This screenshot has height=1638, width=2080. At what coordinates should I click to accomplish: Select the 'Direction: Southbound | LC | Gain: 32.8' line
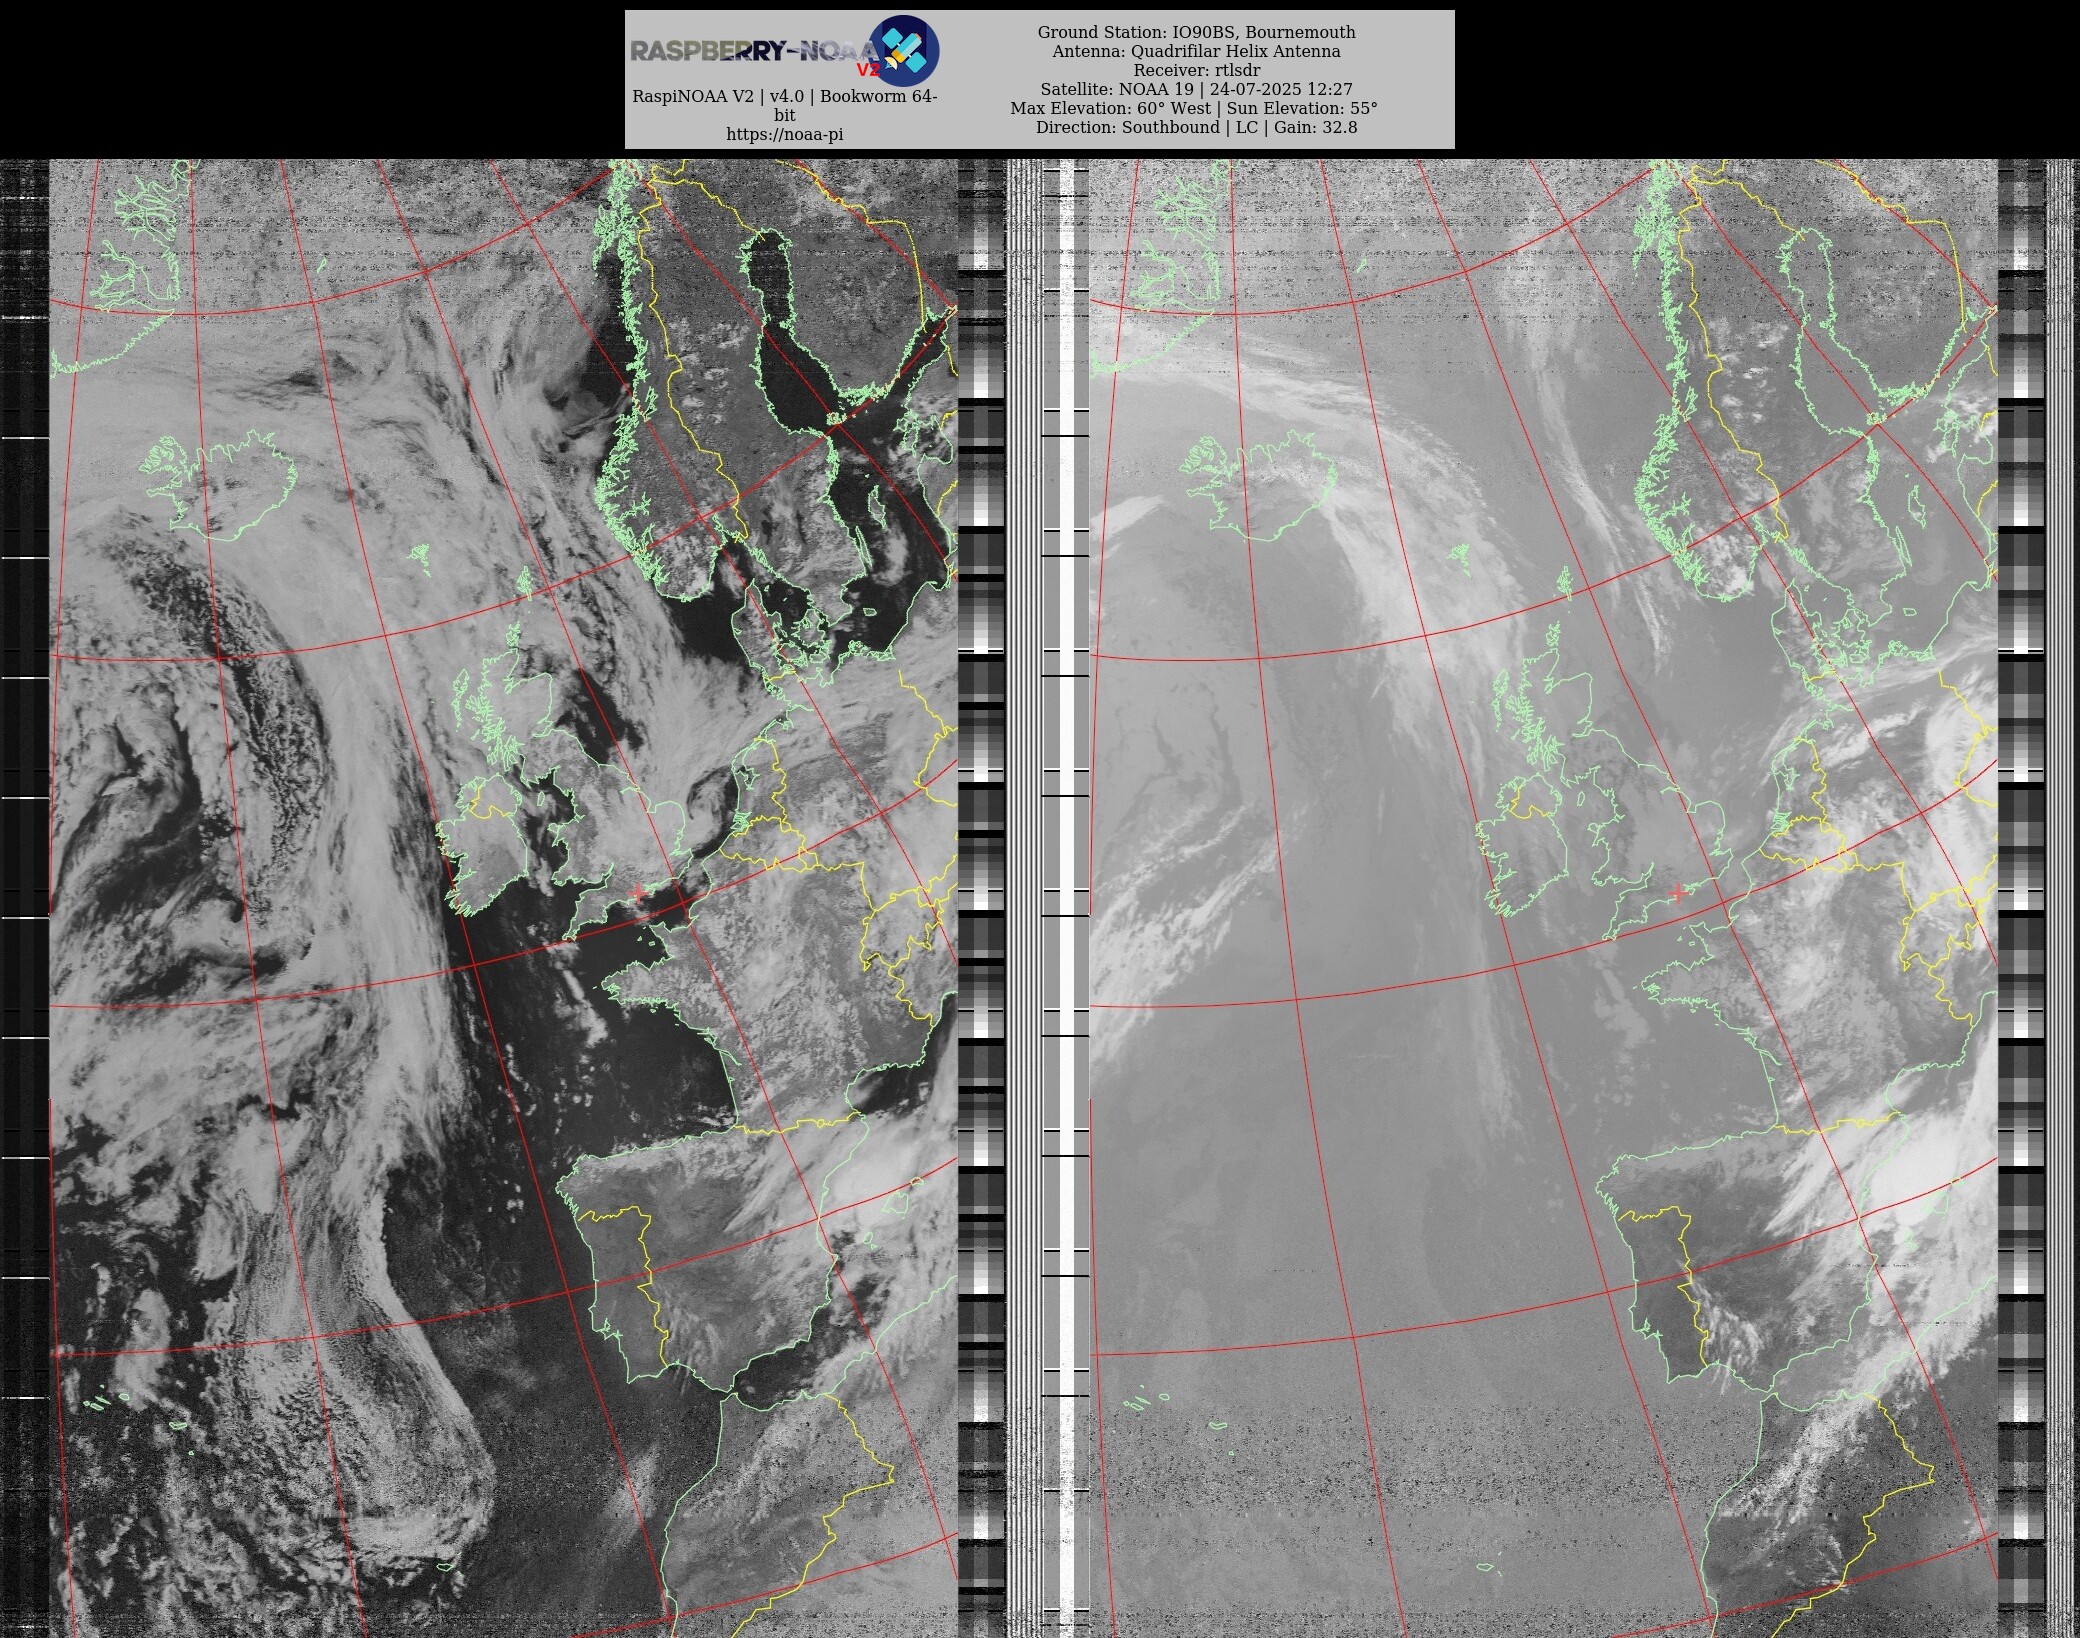pyautogui.click(x=1196, y=127)
